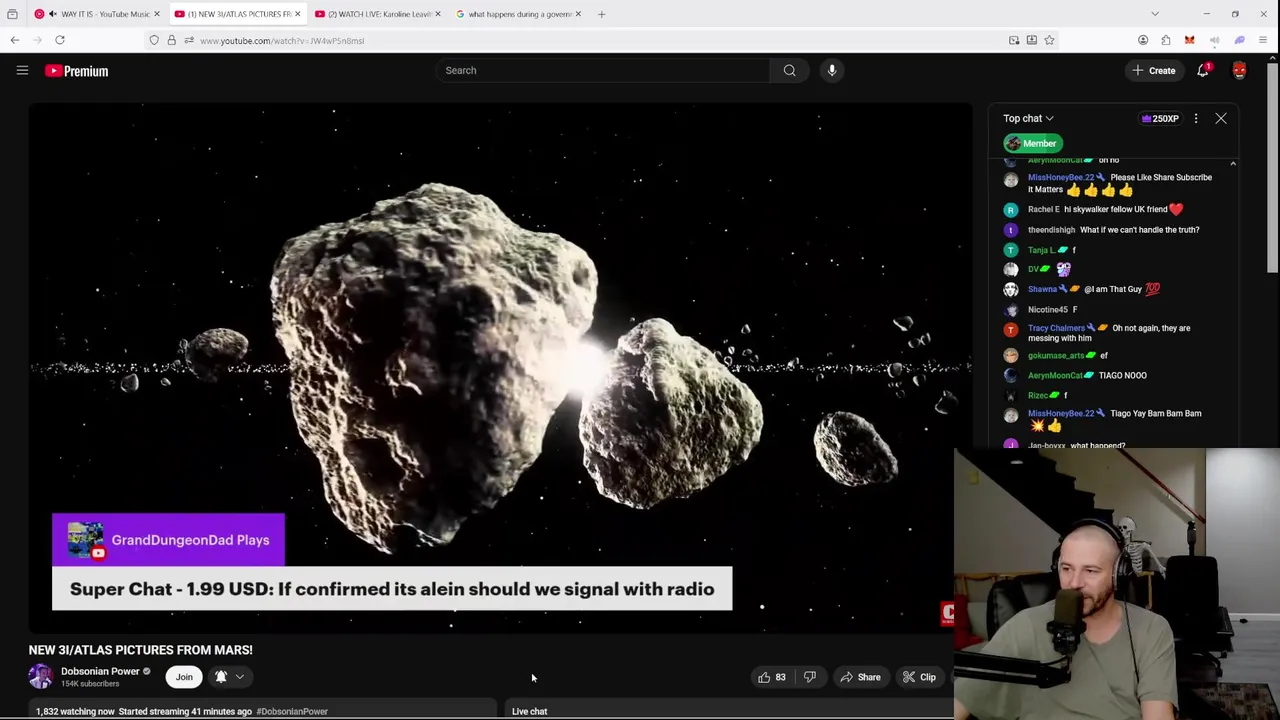
Task: Open Dobsonian Power channel name link
Action: (100, 671)
